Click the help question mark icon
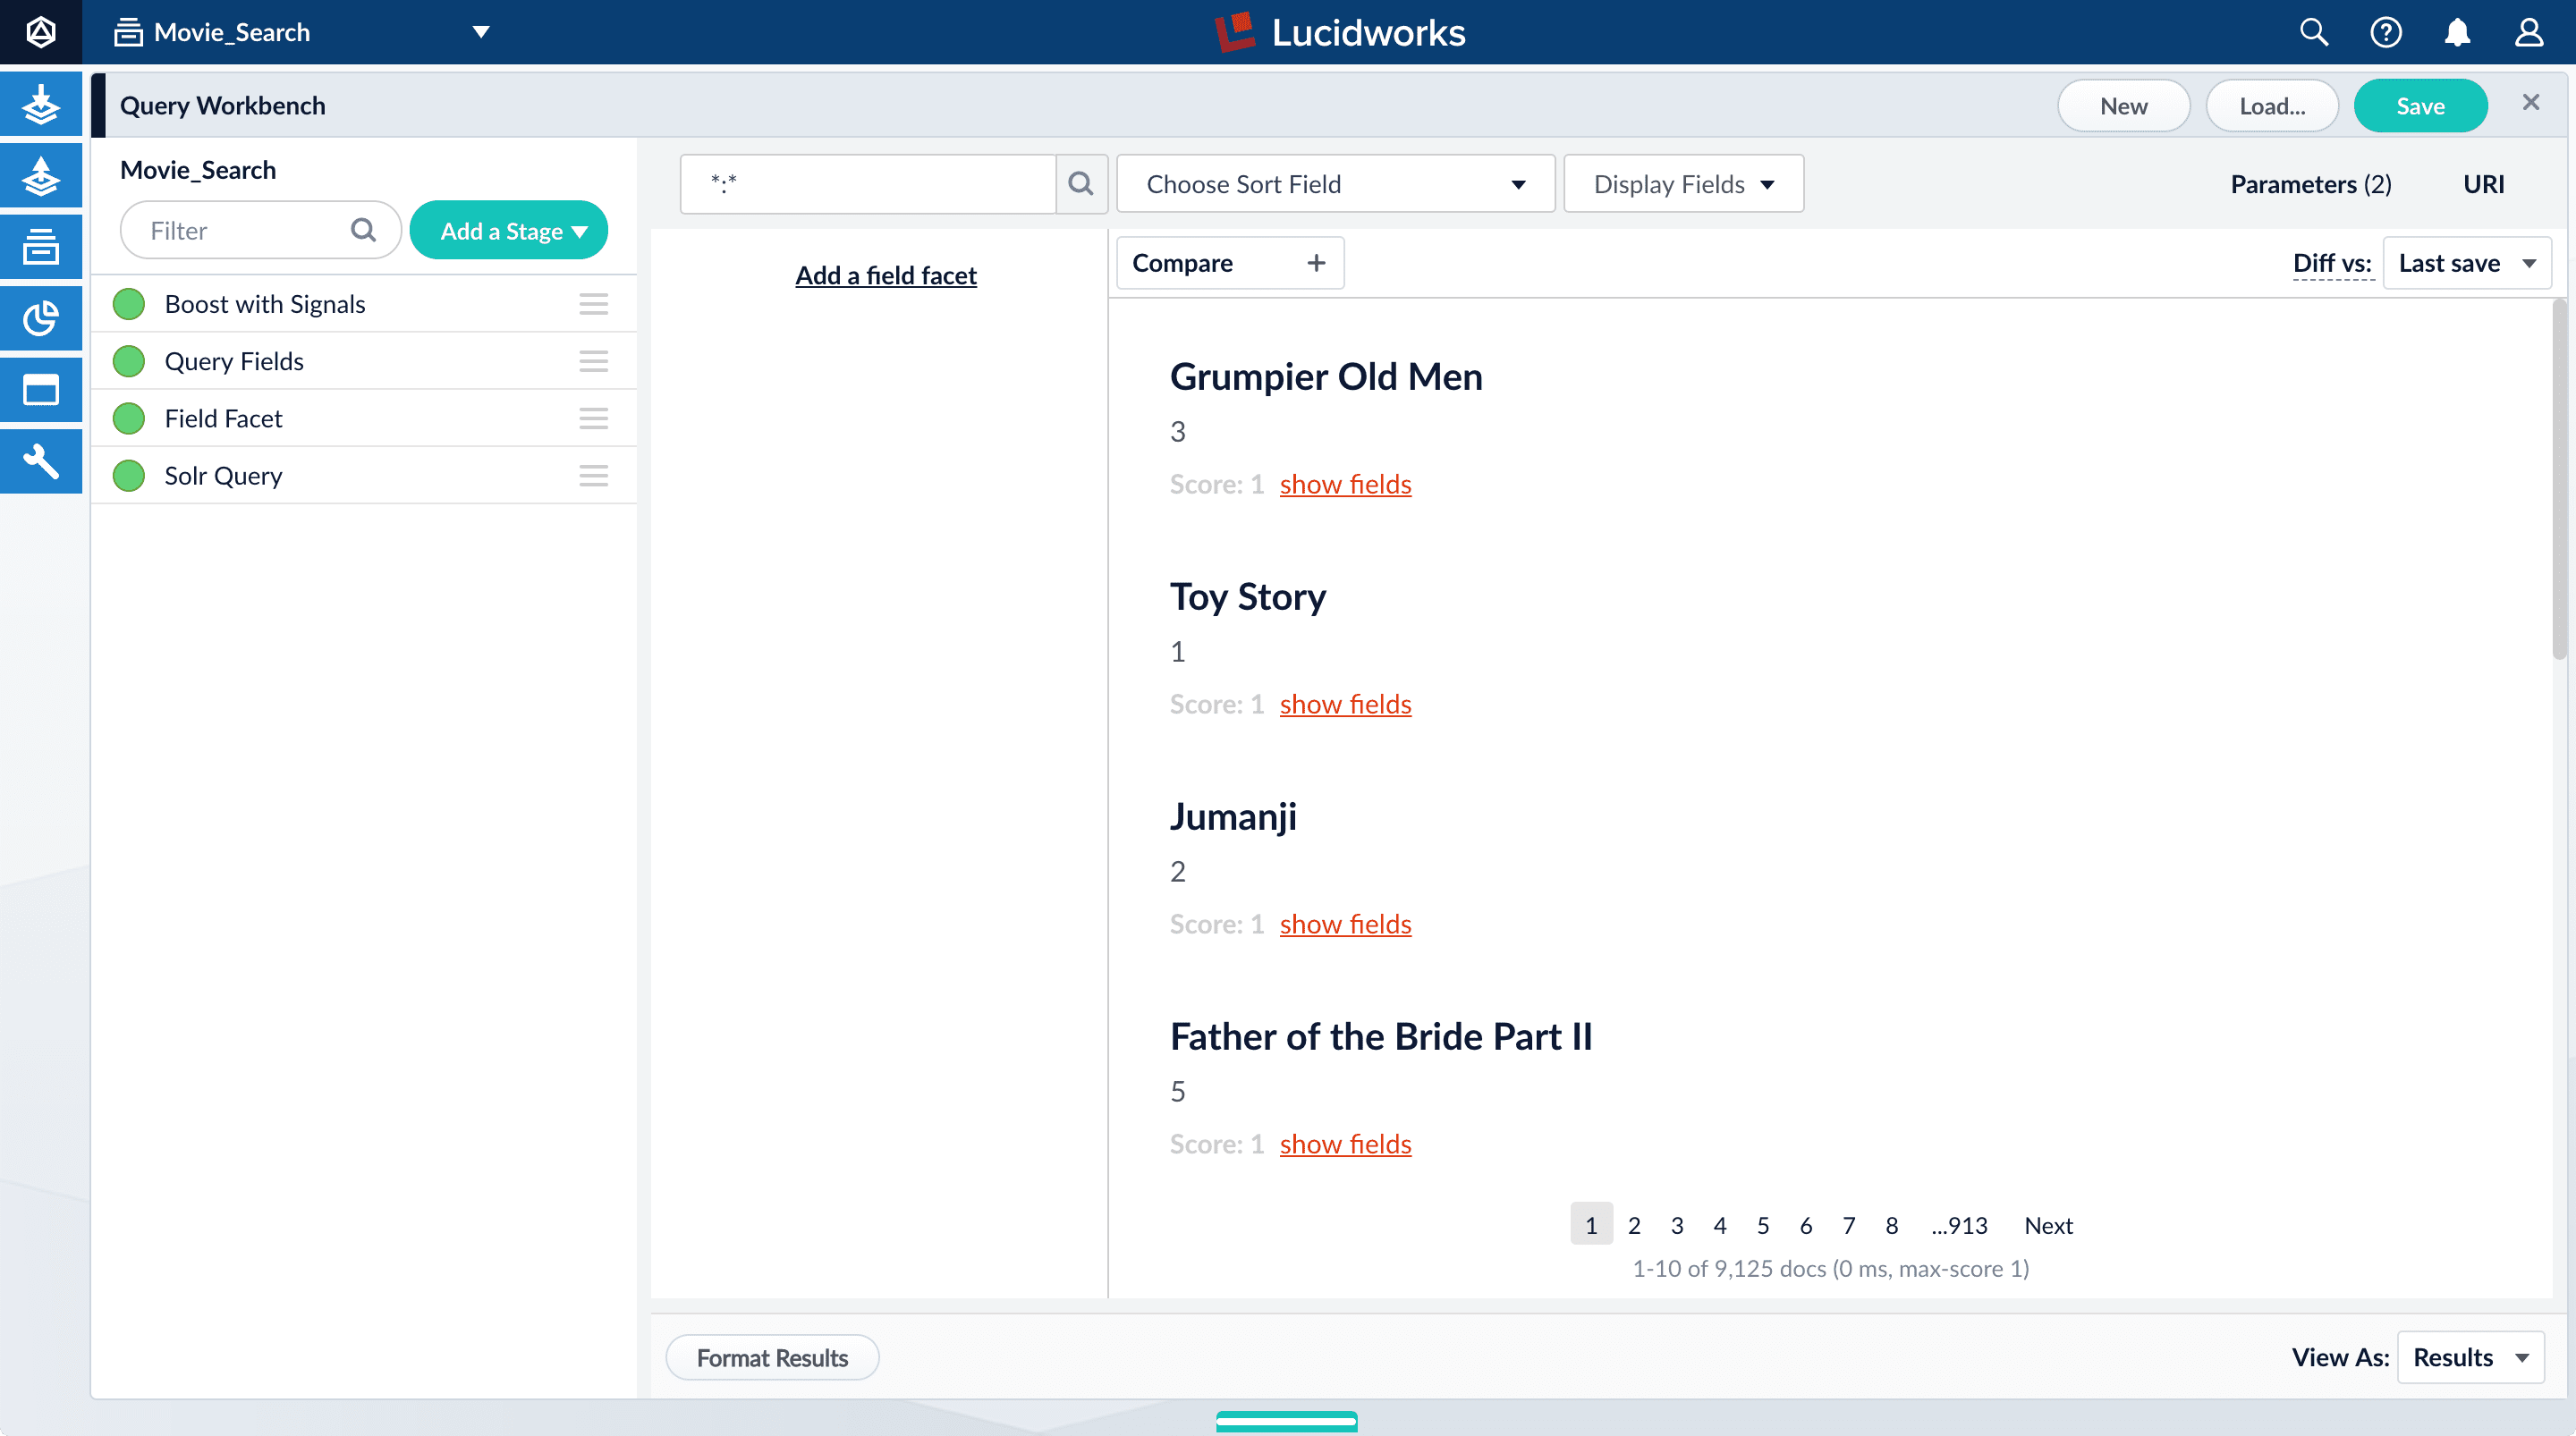The image size is (2576, 1436). point(2385,32)
